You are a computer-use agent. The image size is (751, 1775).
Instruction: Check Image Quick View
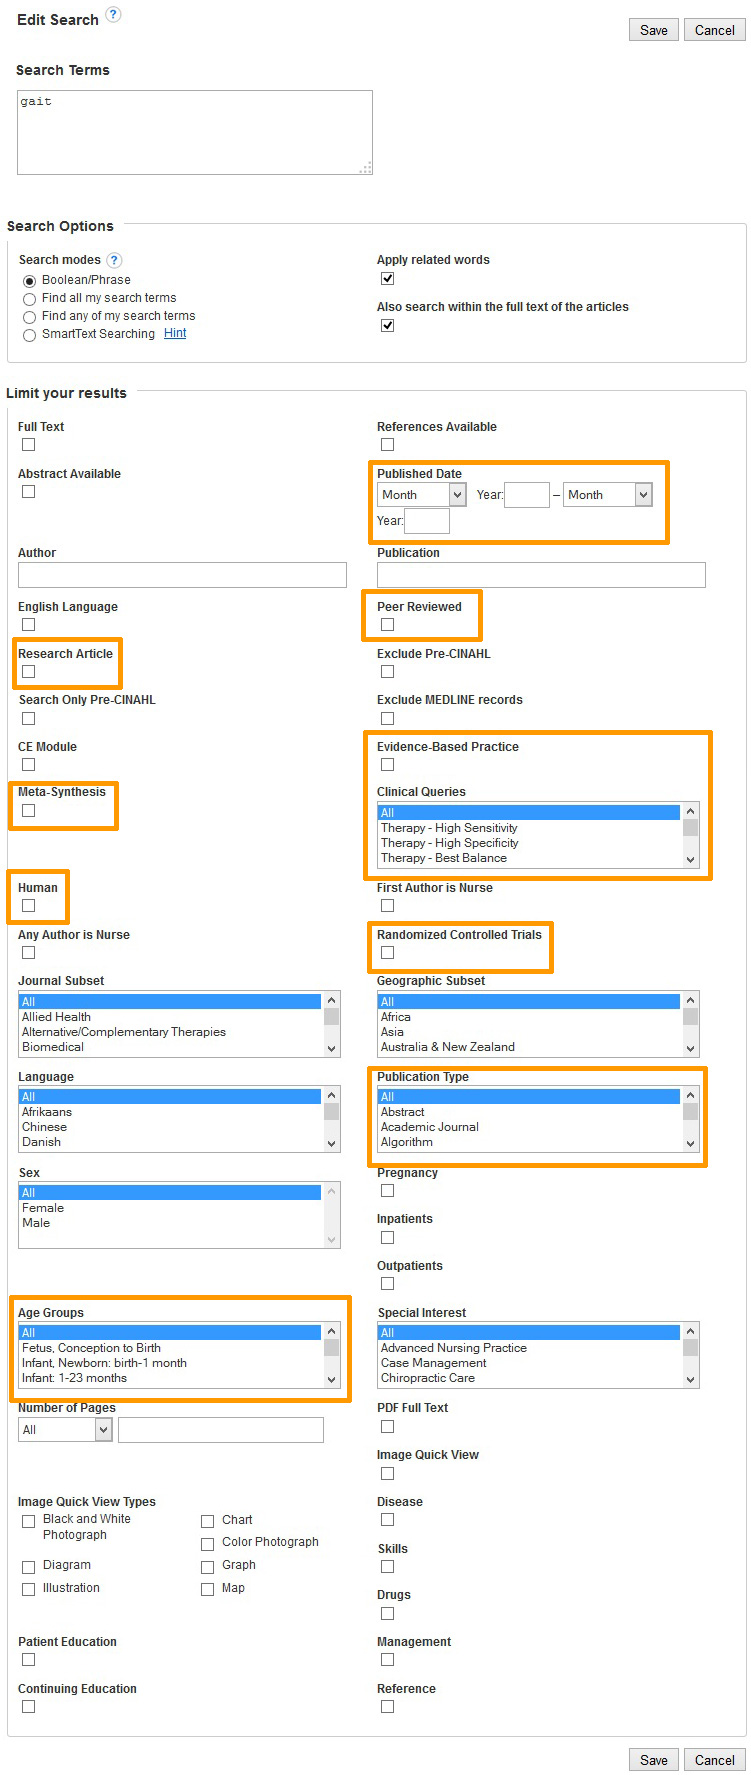tap(387, 1473)
